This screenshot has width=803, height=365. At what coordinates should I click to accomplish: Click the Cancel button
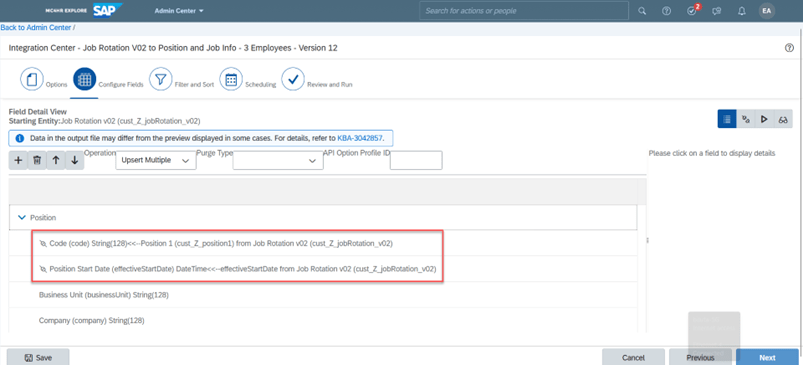pos(633,357)
